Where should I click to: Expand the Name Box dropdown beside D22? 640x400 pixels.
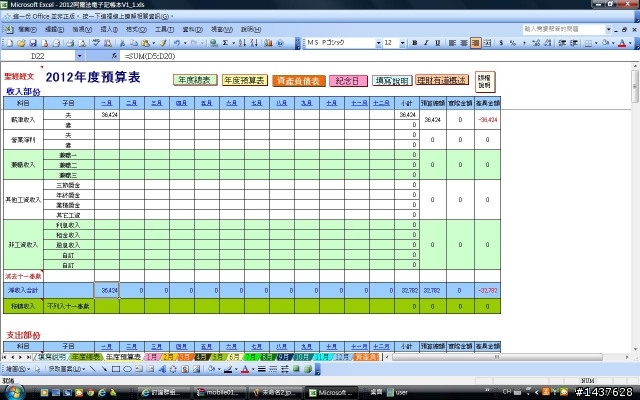(x=80, y=56)
